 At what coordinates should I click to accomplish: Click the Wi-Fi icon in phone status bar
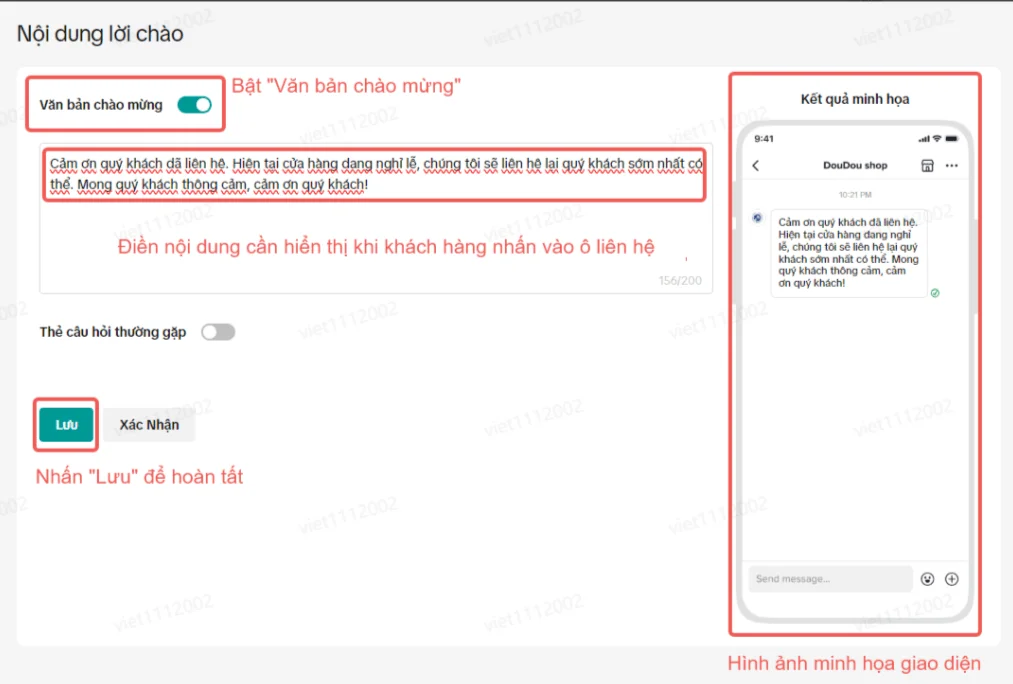[x=937, y=139]
